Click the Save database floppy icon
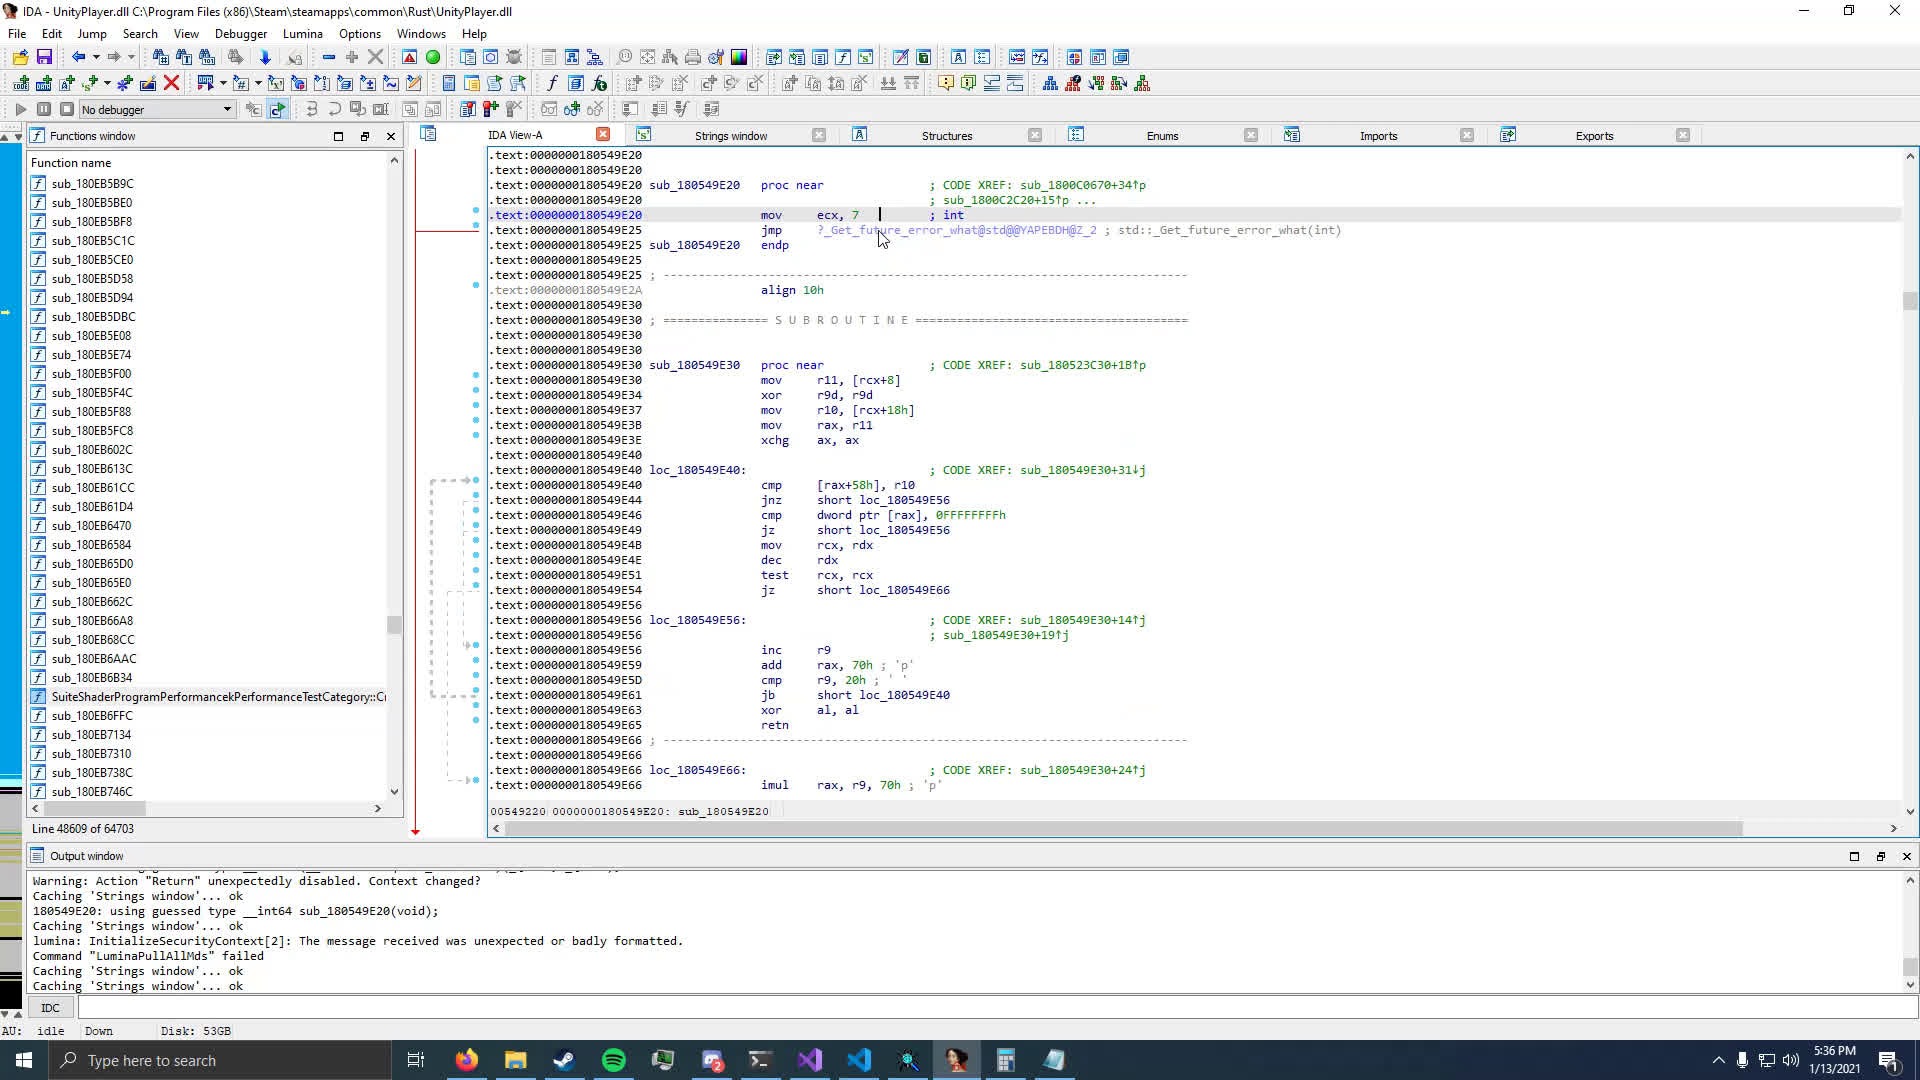This screenshot has height=1080, width=1920. coord(44,57)
